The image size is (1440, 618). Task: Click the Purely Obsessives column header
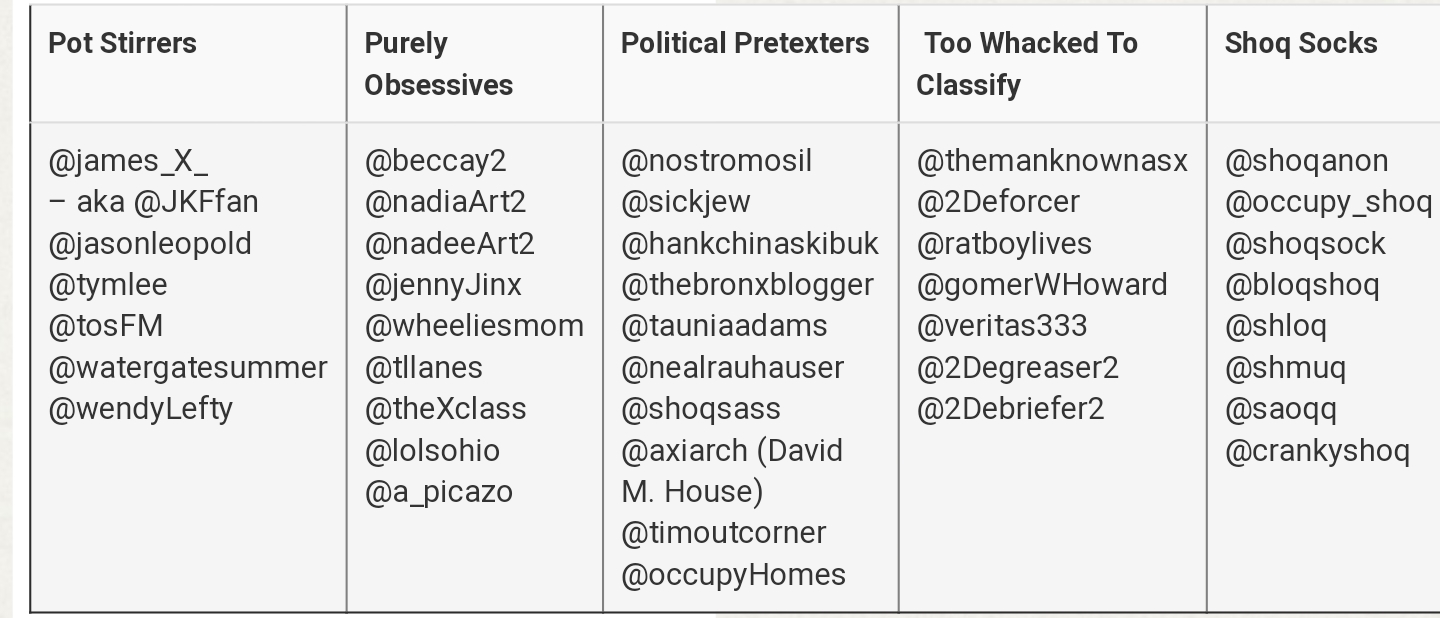(439, 64)
